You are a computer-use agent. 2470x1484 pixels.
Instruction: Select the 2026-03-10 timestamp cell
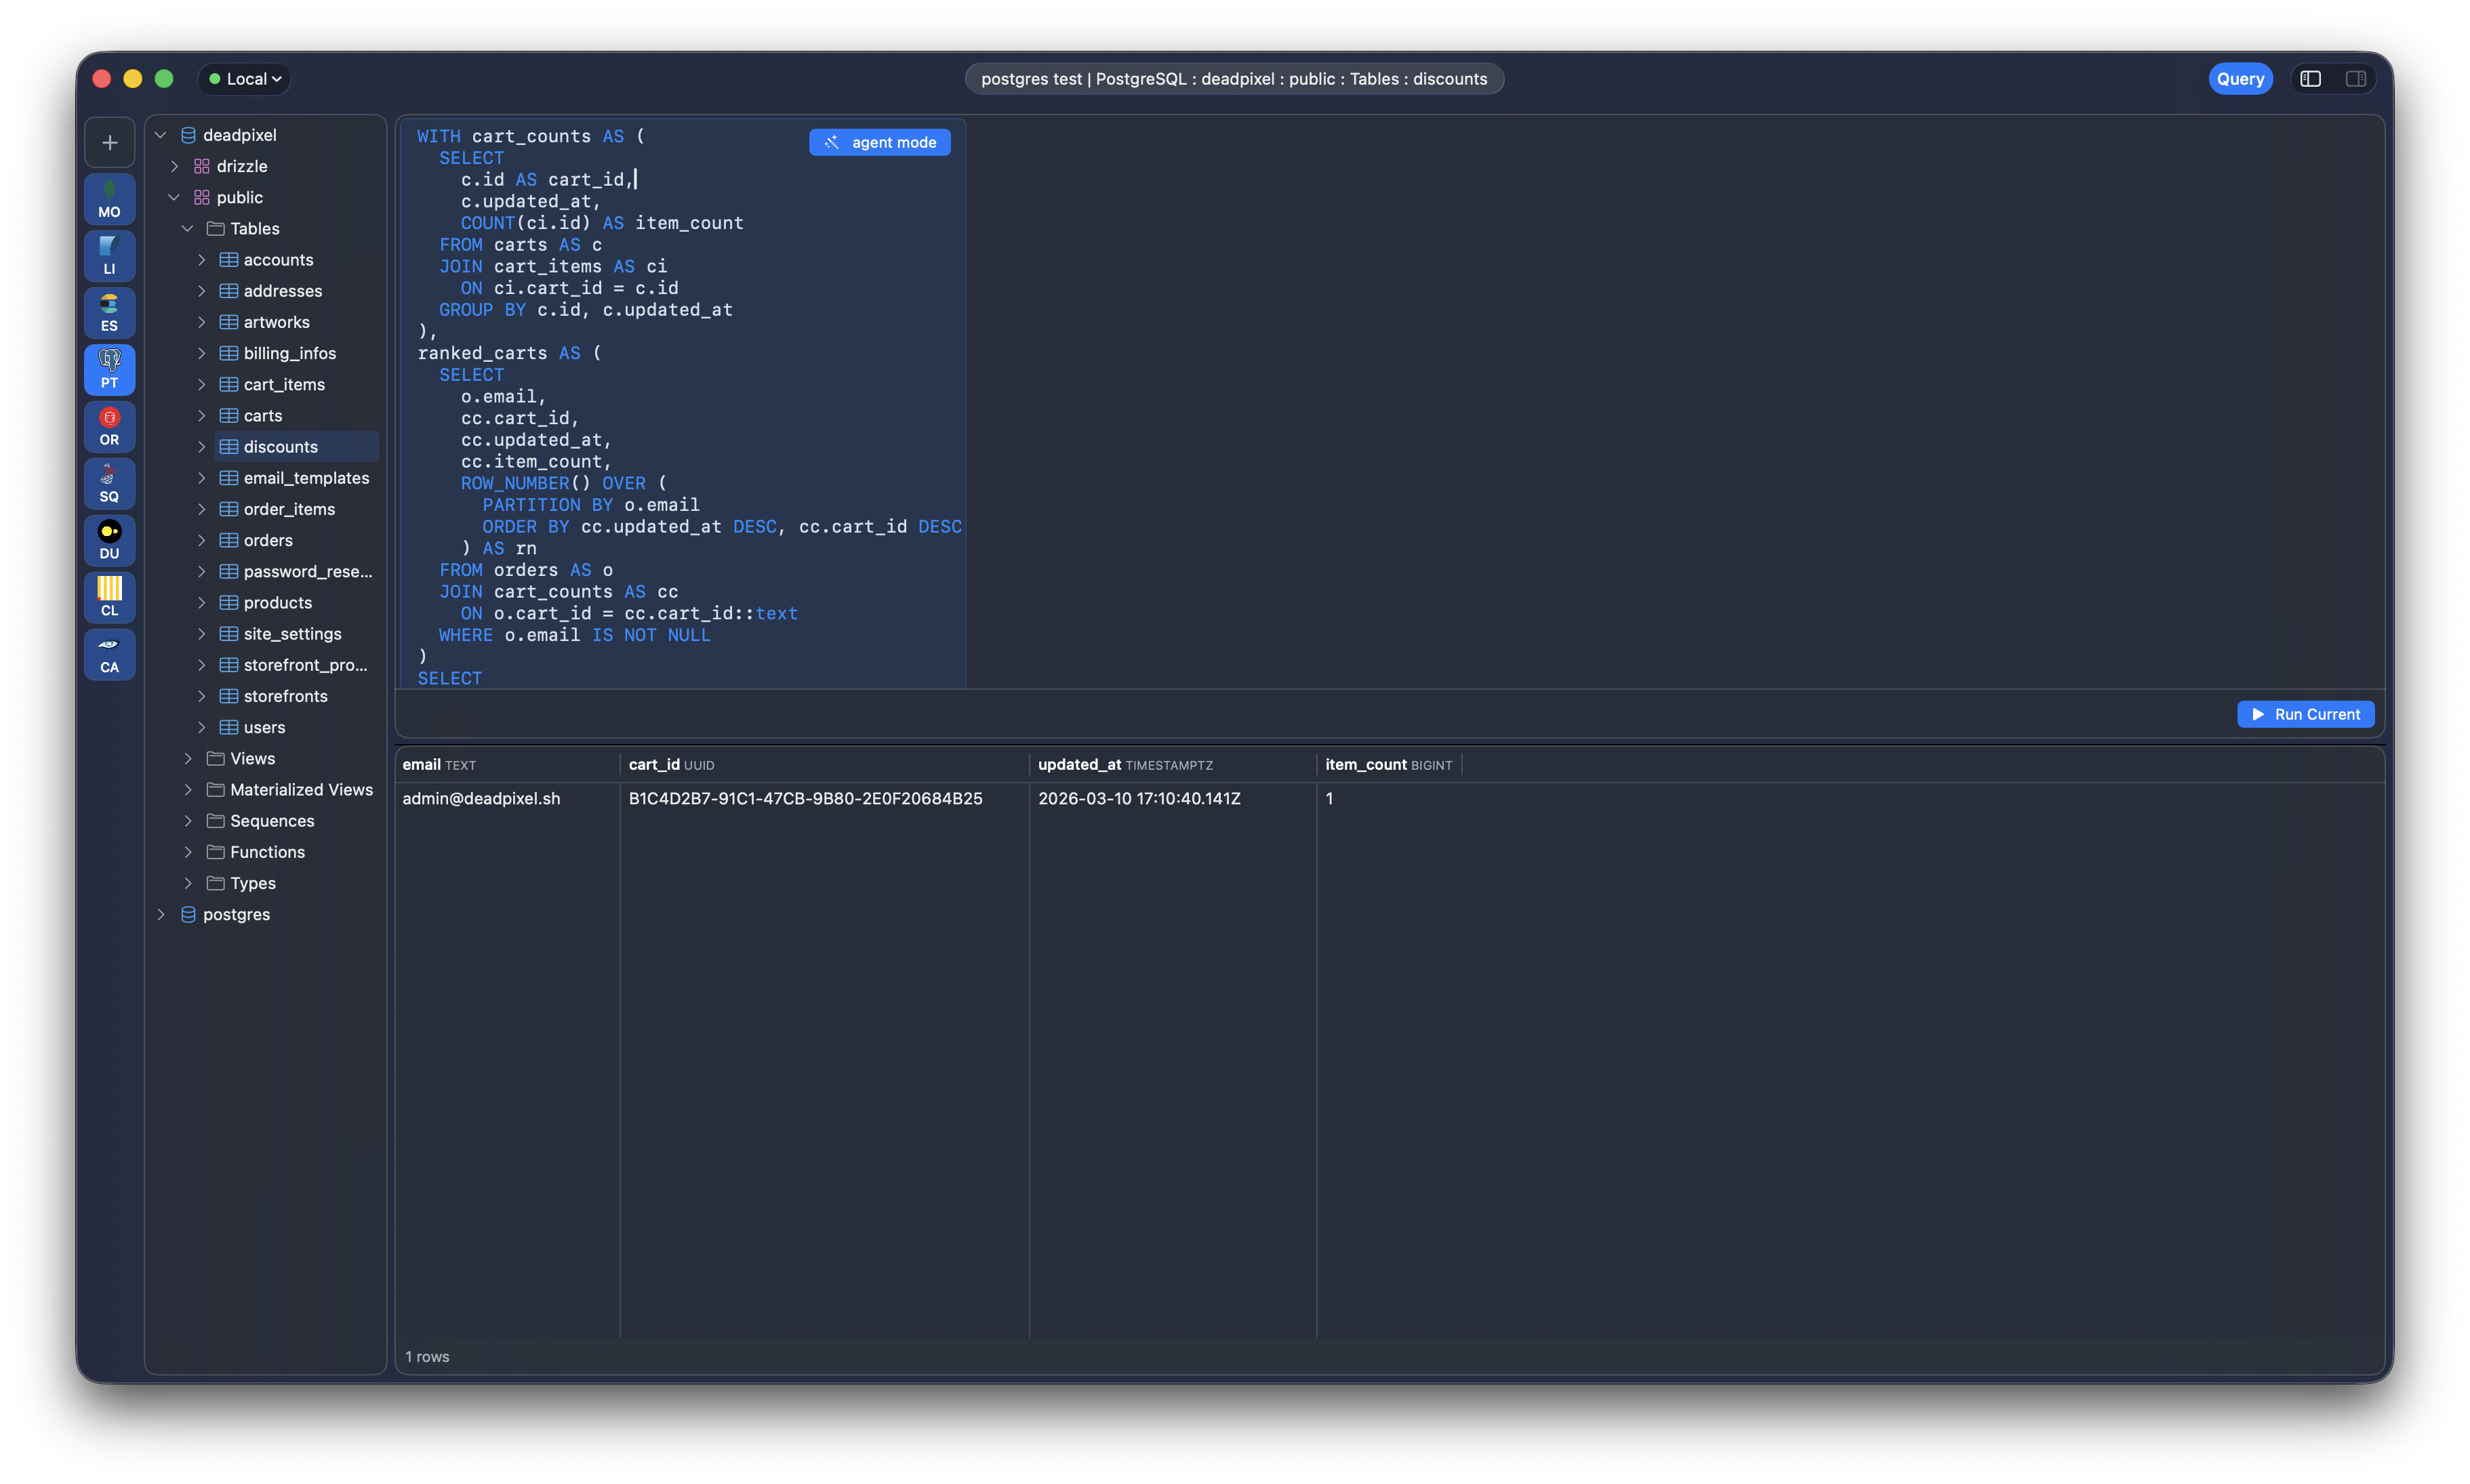tap(1173, 798)
